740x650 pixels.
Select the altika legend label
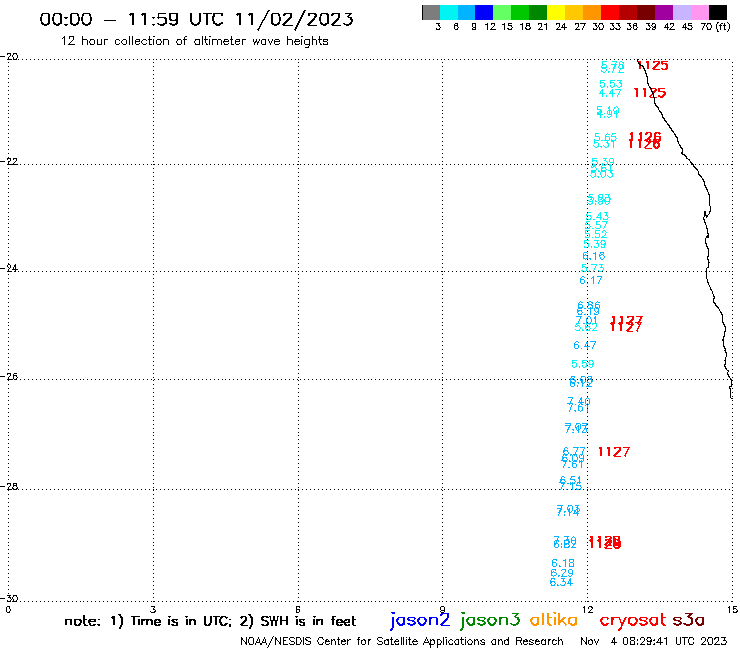tap(554, 620)
